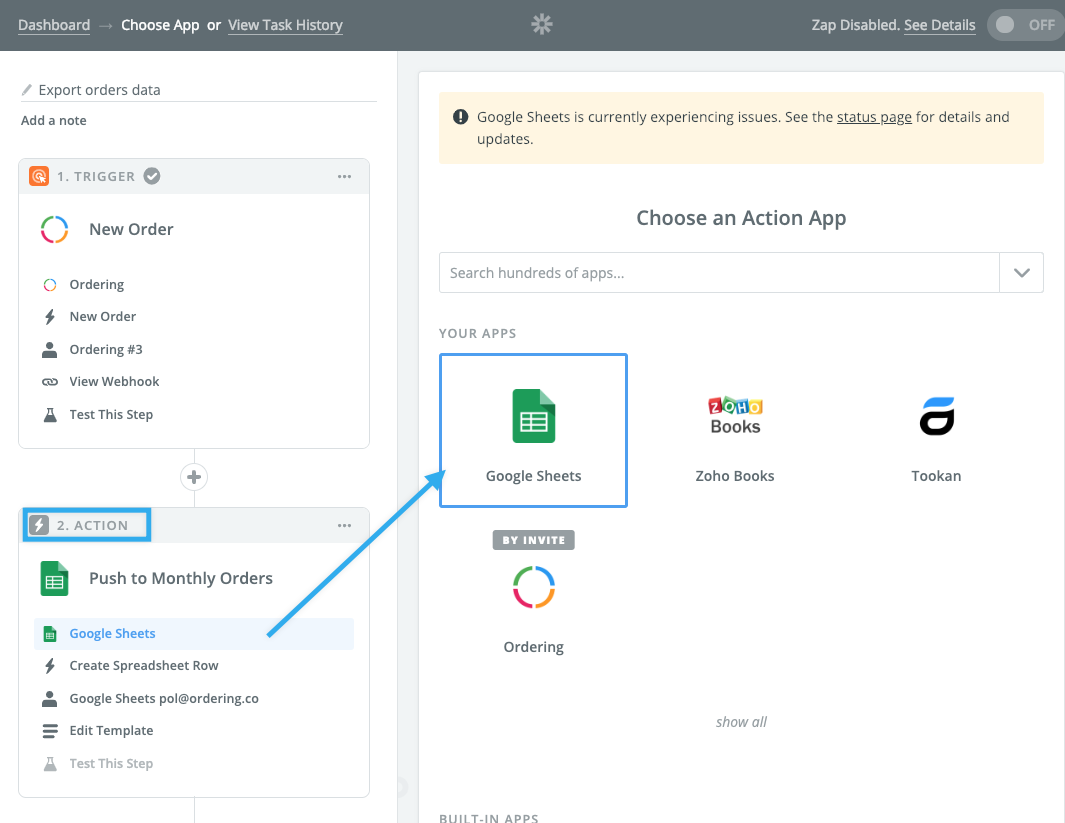Click the small Ordering ring icon in trigger list

pos(50,285)
